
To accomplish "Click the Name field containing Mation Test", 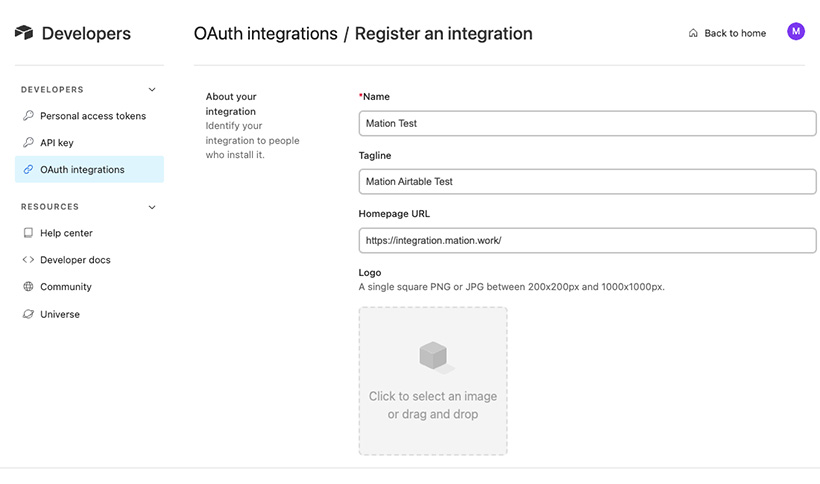I will click(587, 123).
